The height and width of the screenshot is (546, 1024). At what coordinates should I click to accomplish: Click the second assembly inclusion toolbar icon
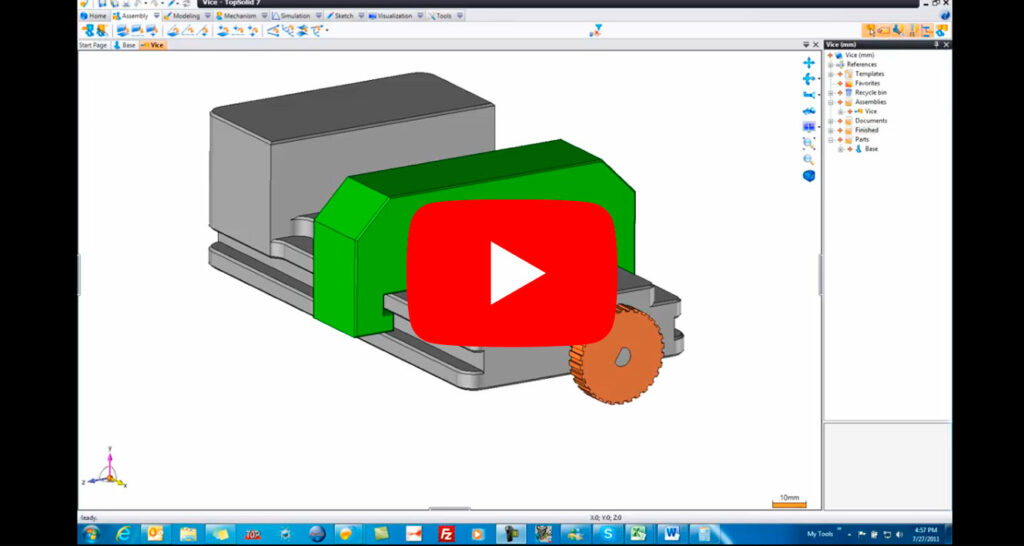coord(101,30)
